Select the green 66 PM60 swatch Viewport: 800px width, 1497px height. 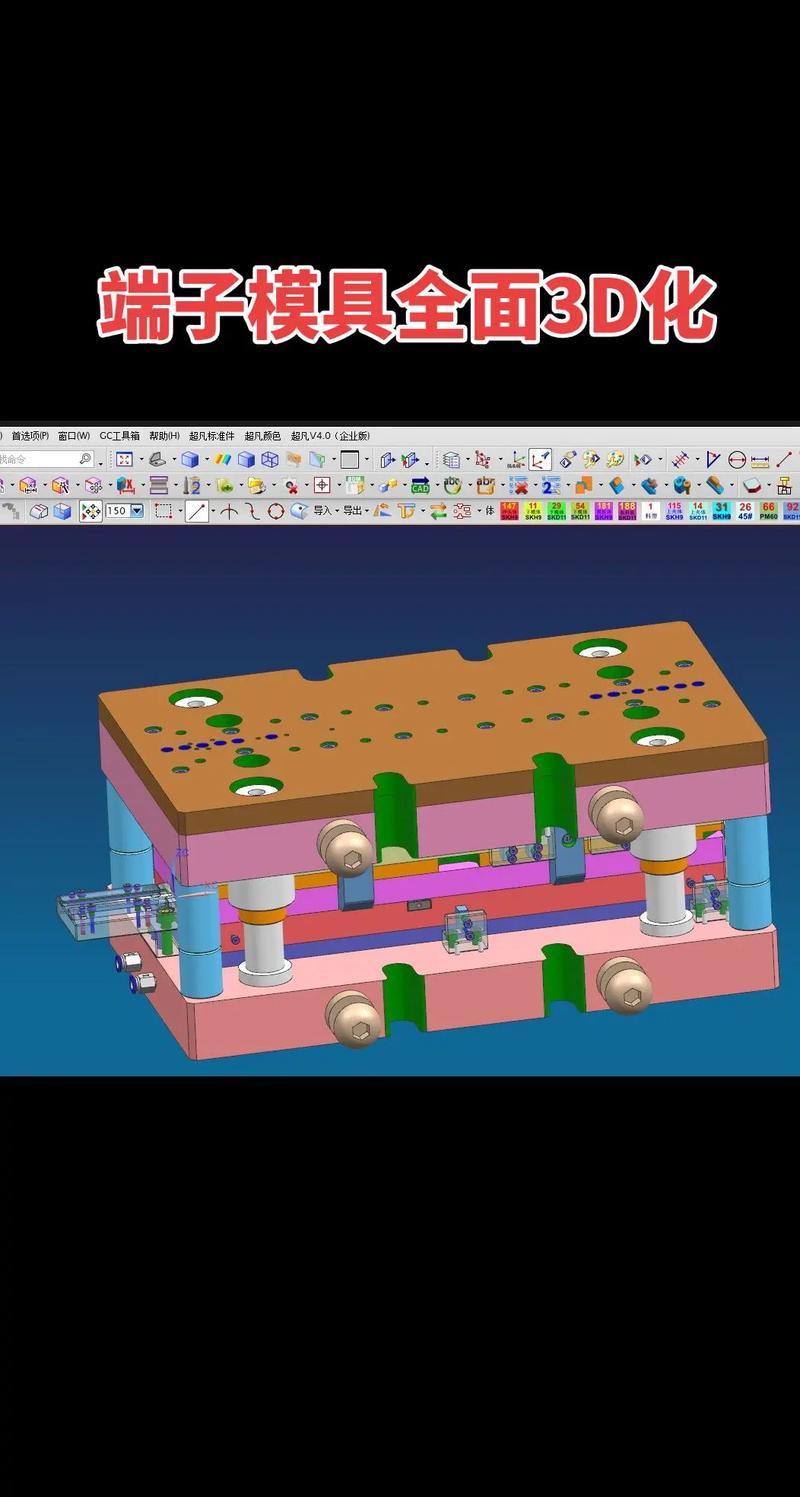click(x=769, y=511)
